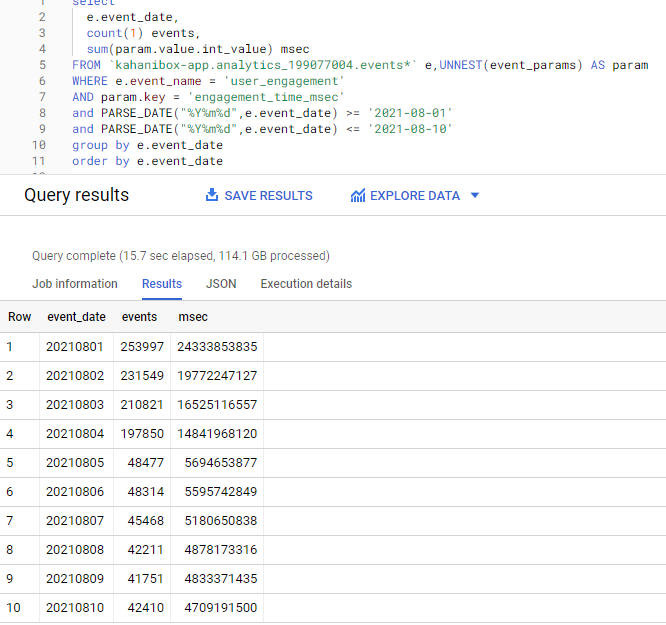Image resolution: width=666 pixels, height=625 pixels.
Task: Select cell with event date 20210809
Action: pyautogui.click(x=75, y=579)
